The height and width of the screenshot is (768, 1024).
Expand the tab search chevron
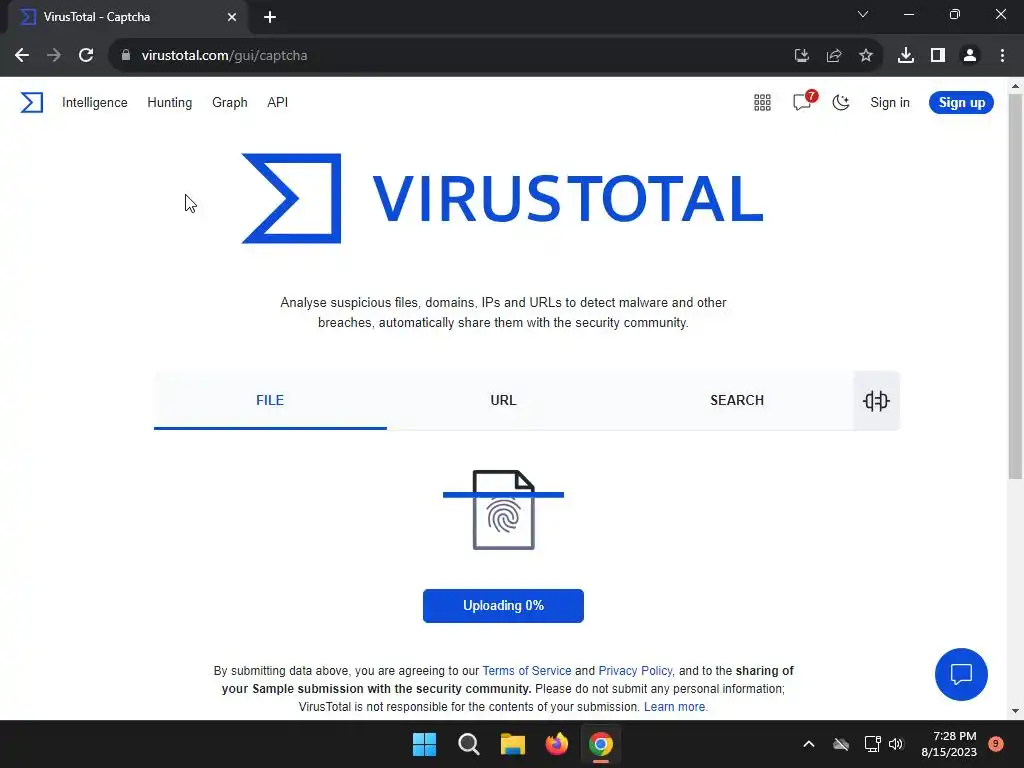point(863,14)
